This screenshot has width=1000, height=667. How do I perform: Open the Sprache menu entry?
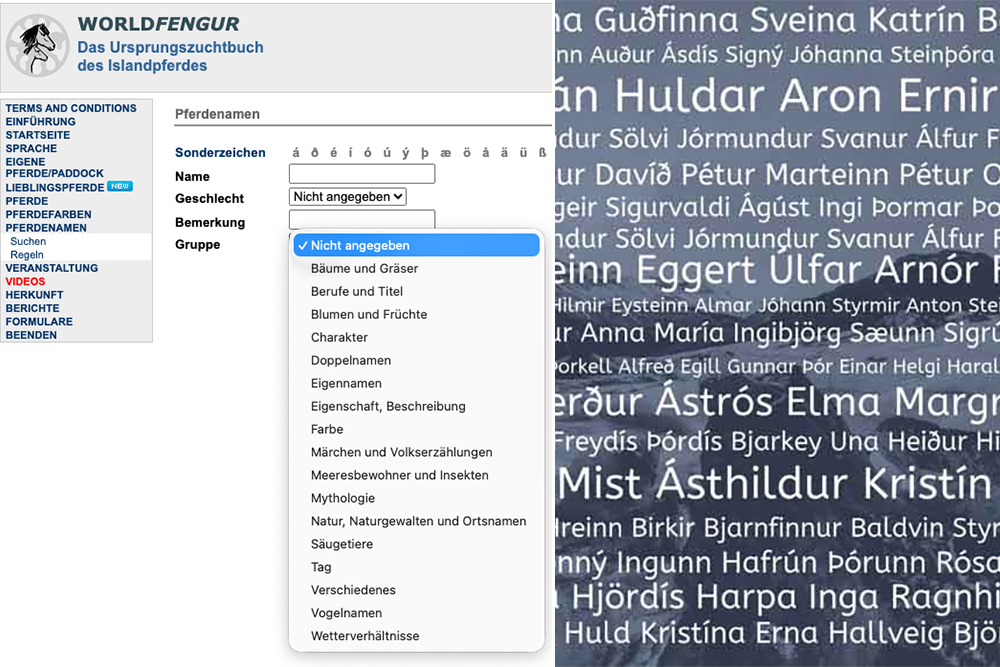(30, 148)
